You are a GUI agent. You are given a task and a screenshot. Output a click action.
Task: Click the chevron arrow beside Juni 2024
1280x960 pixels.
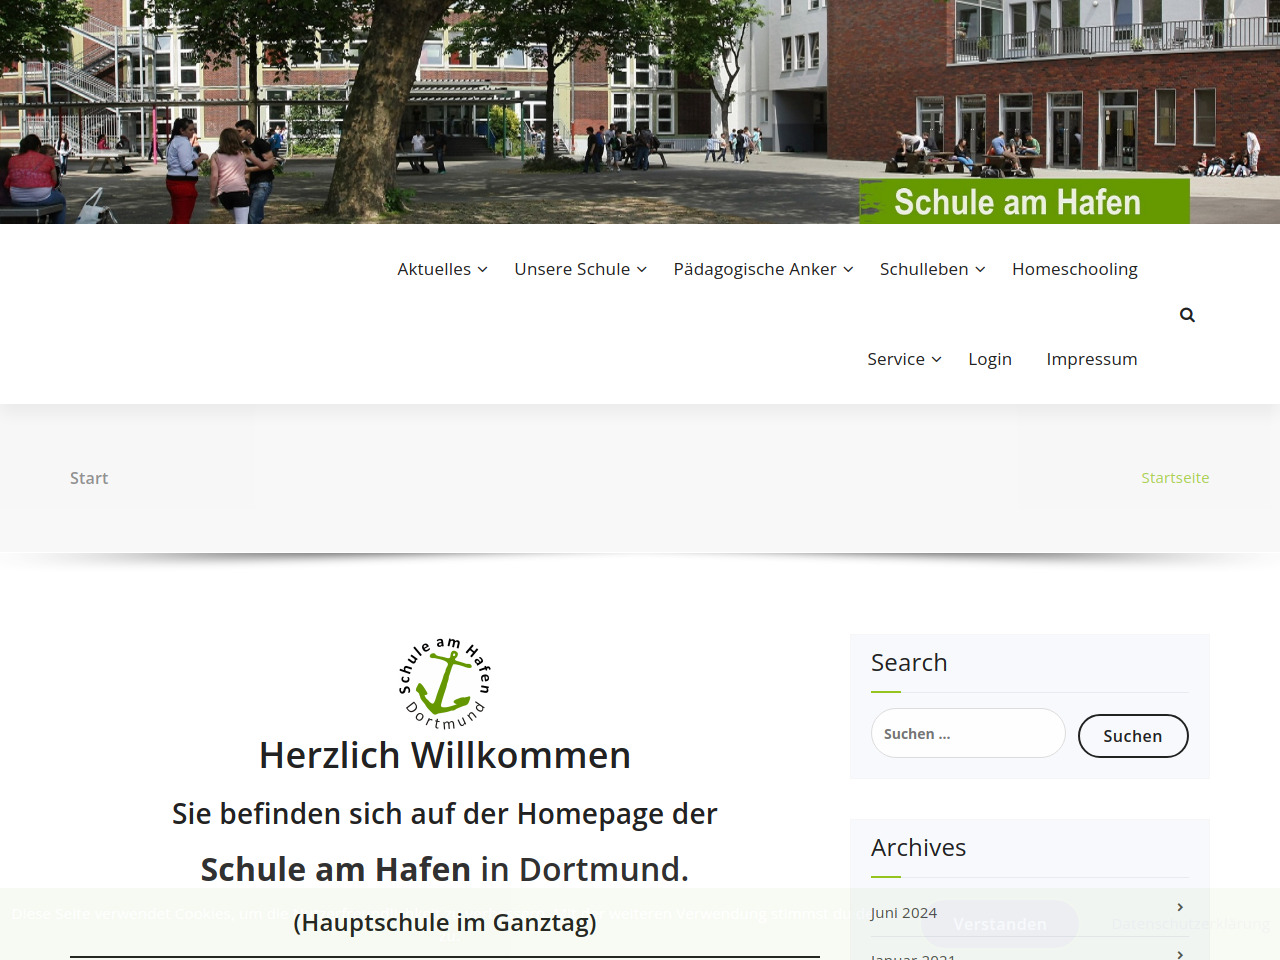click(1180, 907)
